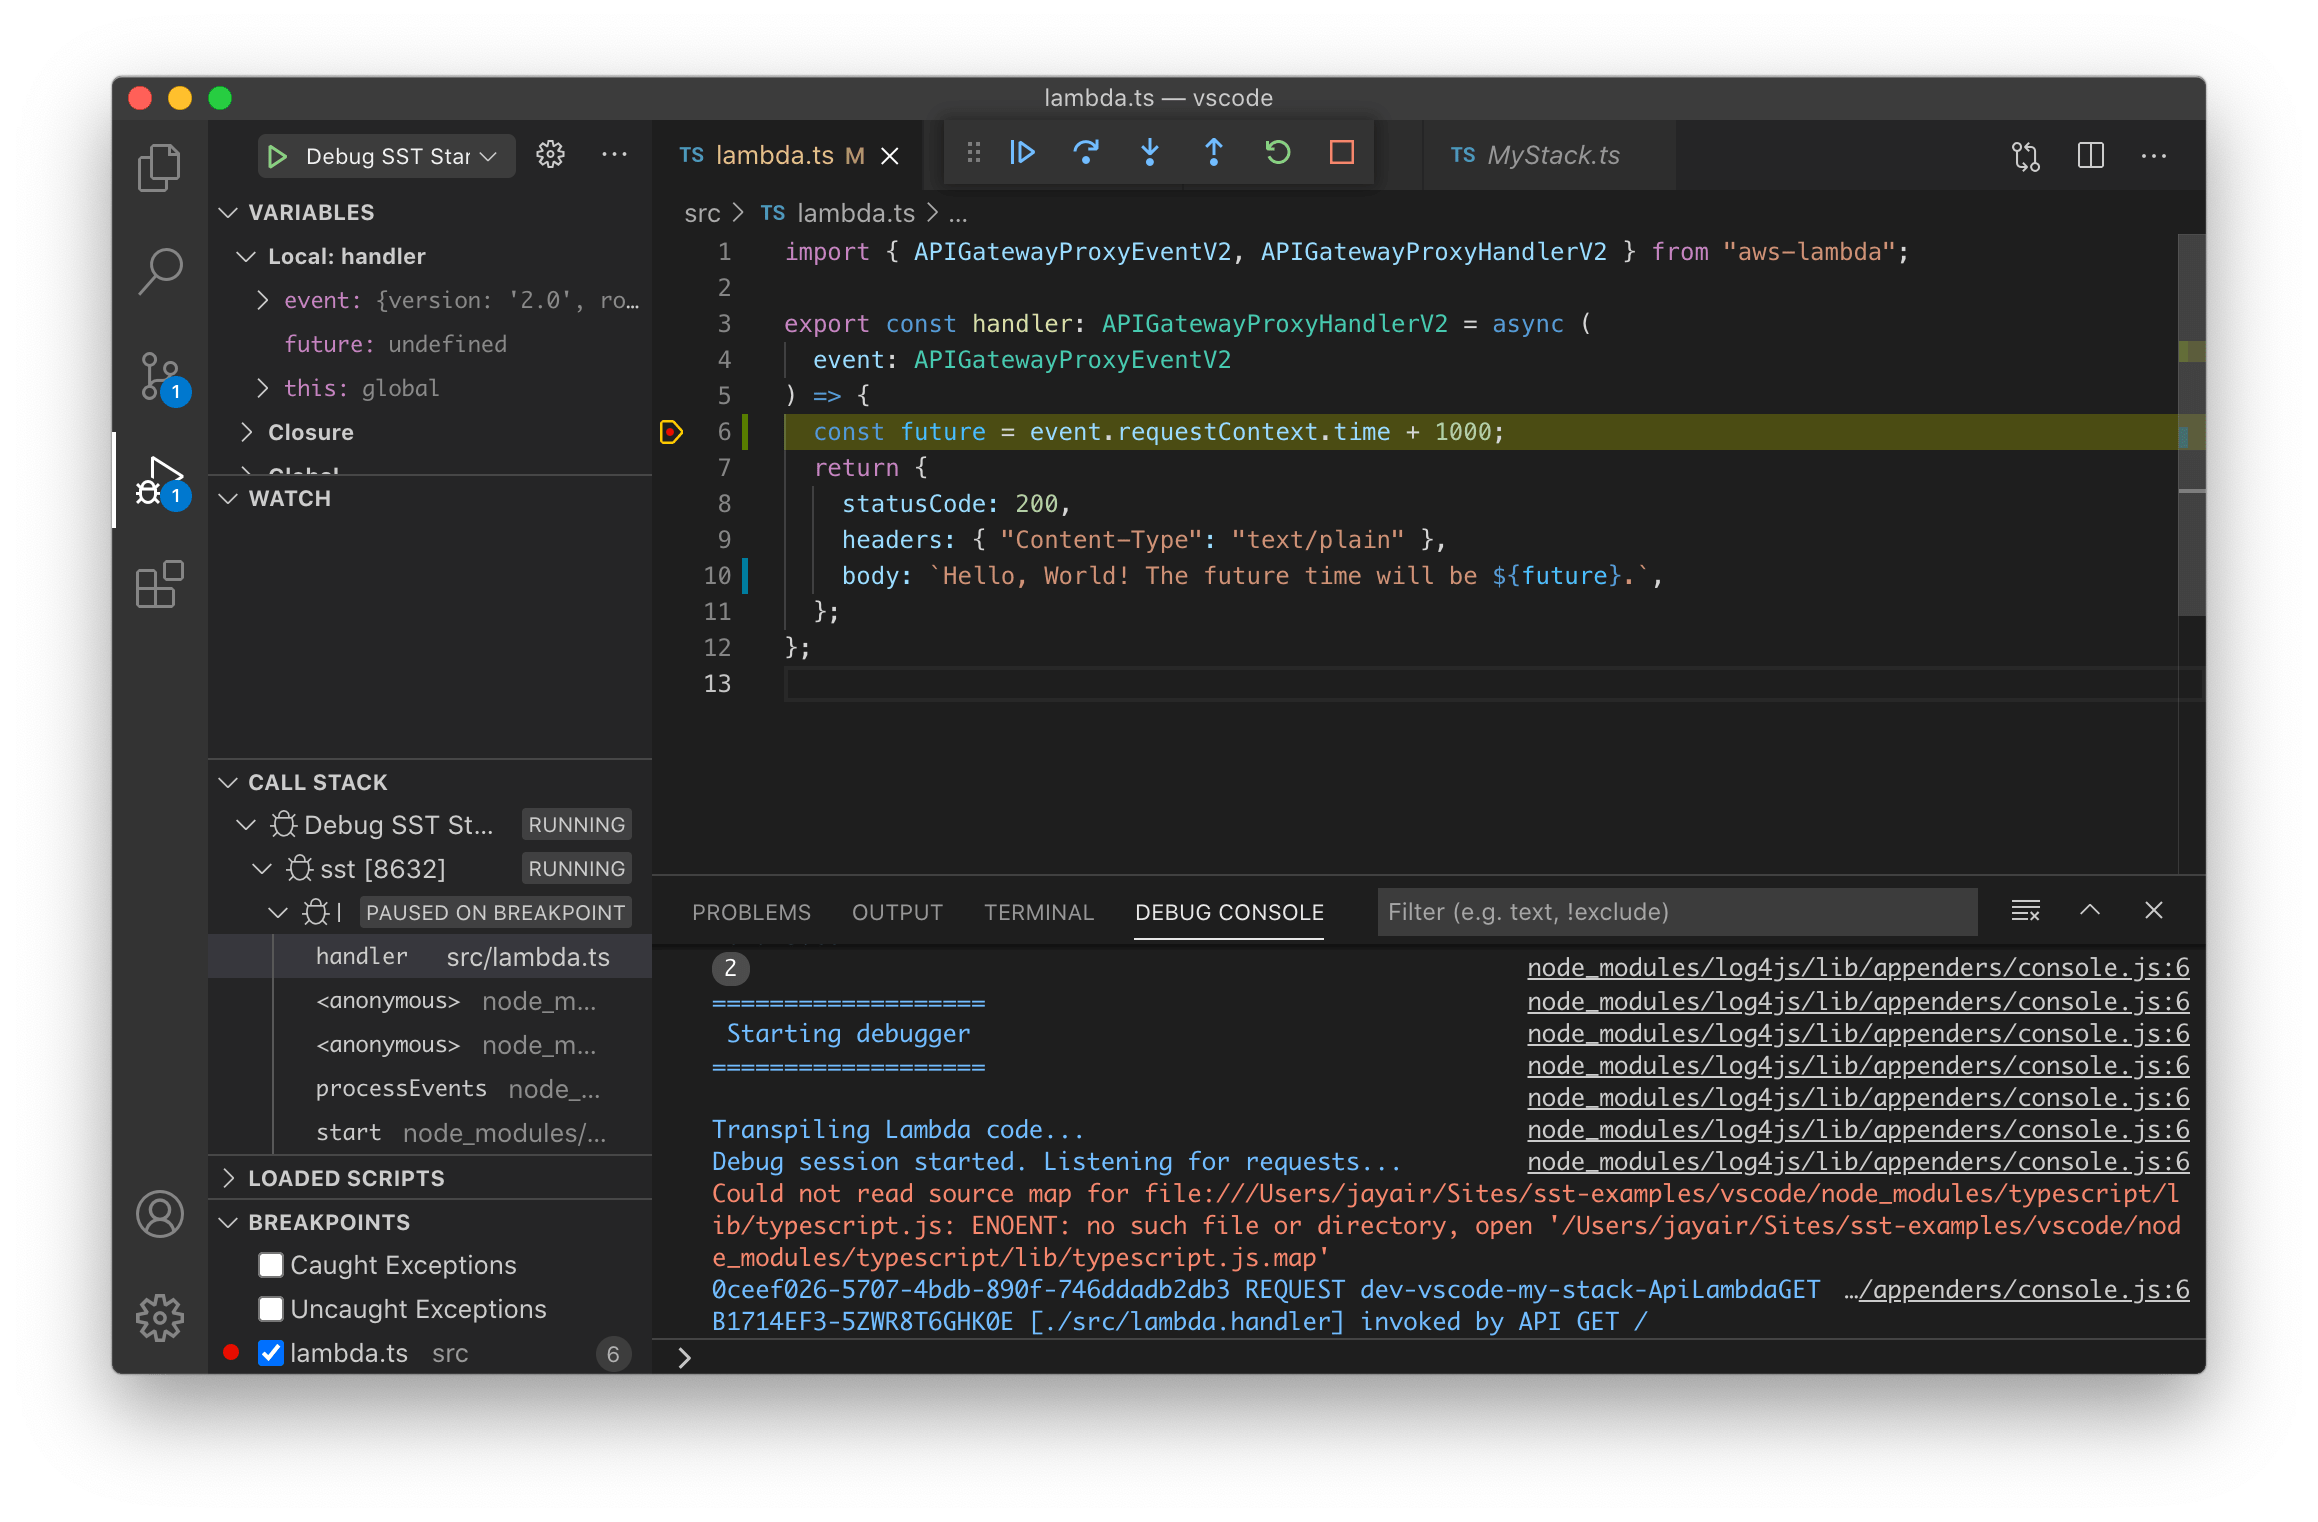Open the Extensions view in activity bar
The width and height of the screenshot is (2318, 1522).
(160, 585)
